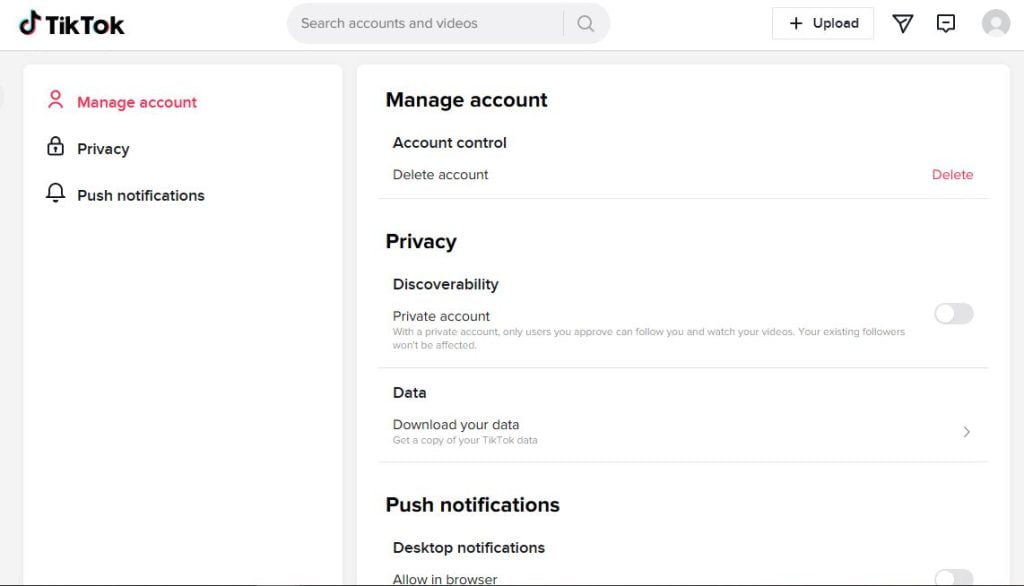This screenshot has height=586, width=1024.
Task: Click the lock icon beside Privacy
Action: 55,147
